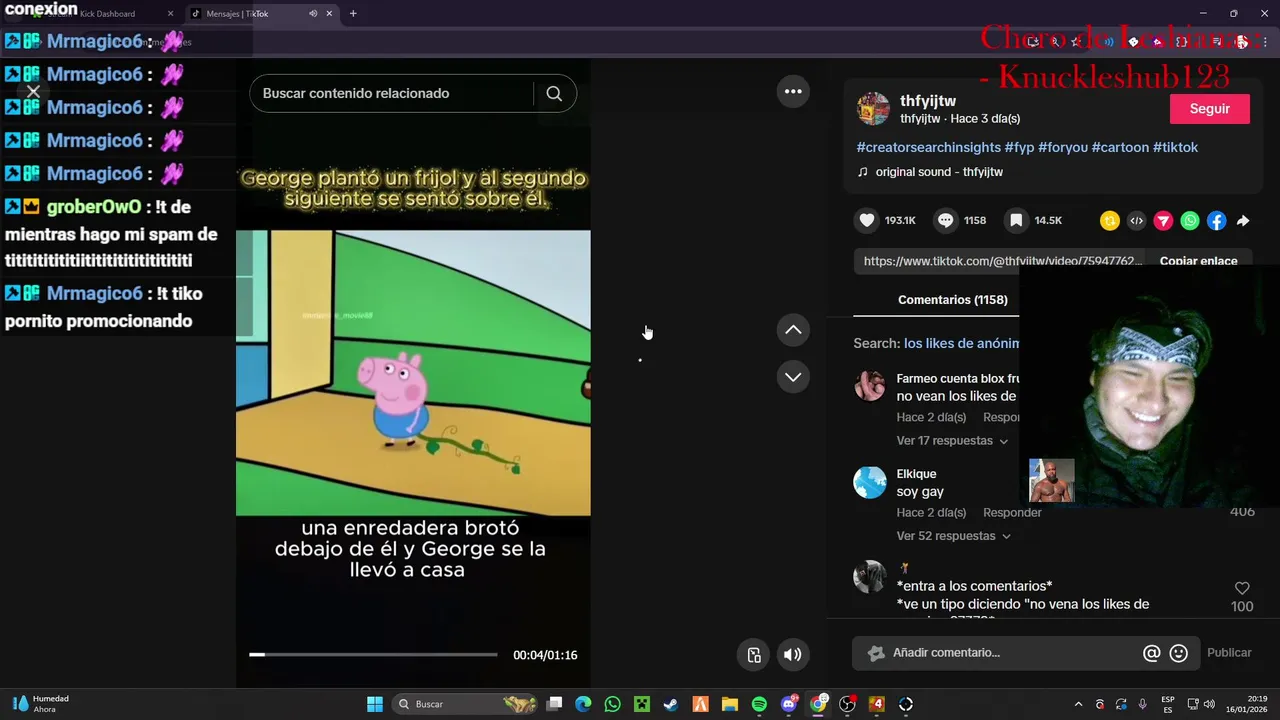
Task: Expand Ver 17 respuestas replies
Action: pyautogui.click(x=952, y=441)
